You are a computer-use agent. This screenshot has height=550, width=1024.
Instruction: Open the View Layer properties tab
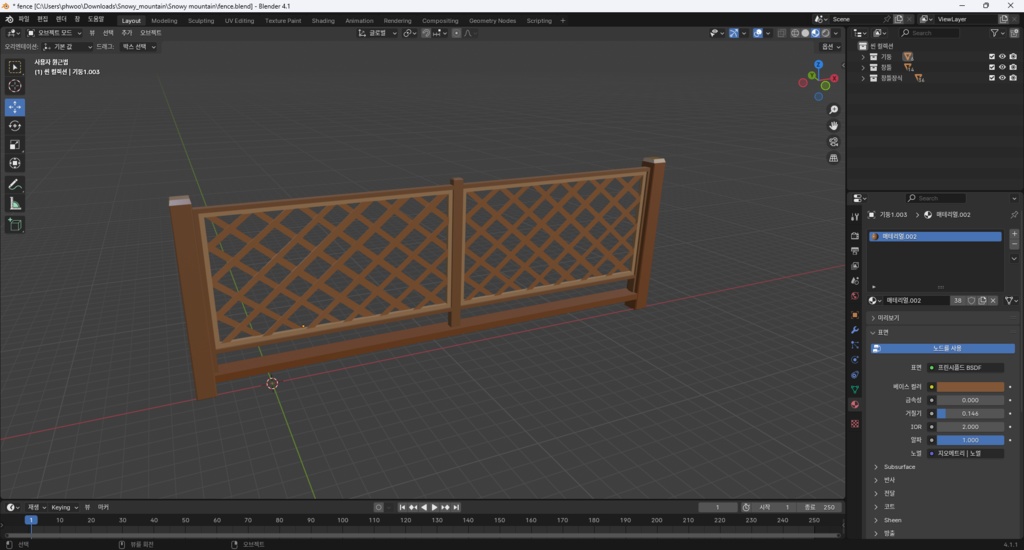pyautogui.click(x=855, y=266)
